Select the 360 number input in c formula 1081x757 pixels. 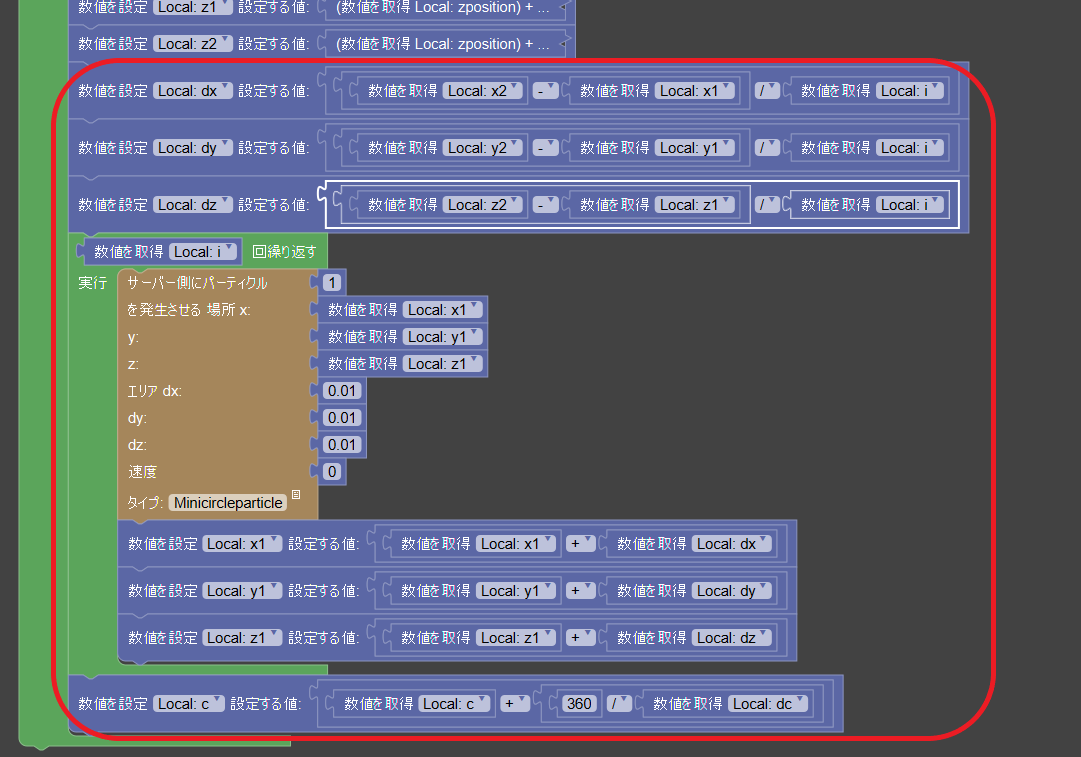578,703
